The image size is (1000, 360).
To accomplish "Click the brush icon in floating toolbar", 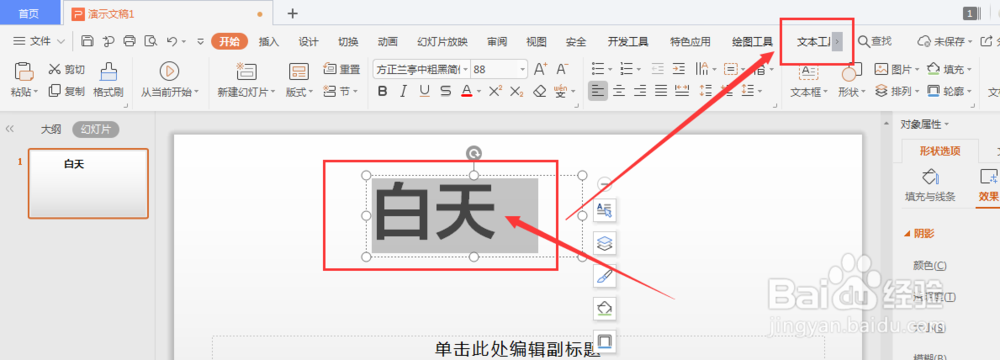I will (x=604, y=275).
